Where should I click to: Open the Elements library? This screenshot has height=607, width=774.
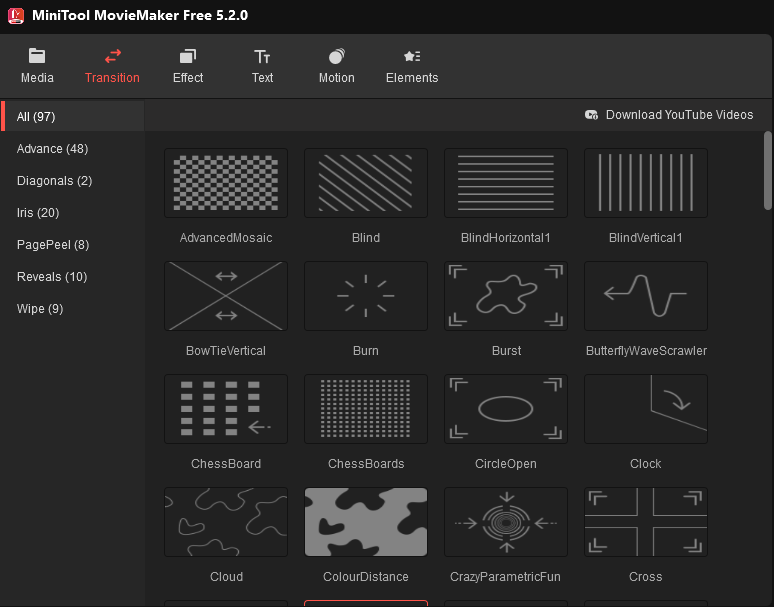click(411, 66)
